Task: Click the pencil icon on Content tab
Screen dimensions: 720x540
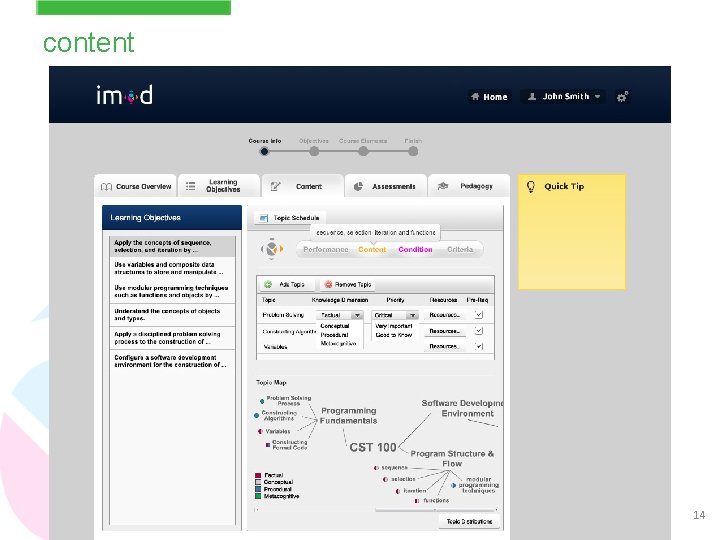Action: [275, 186]
